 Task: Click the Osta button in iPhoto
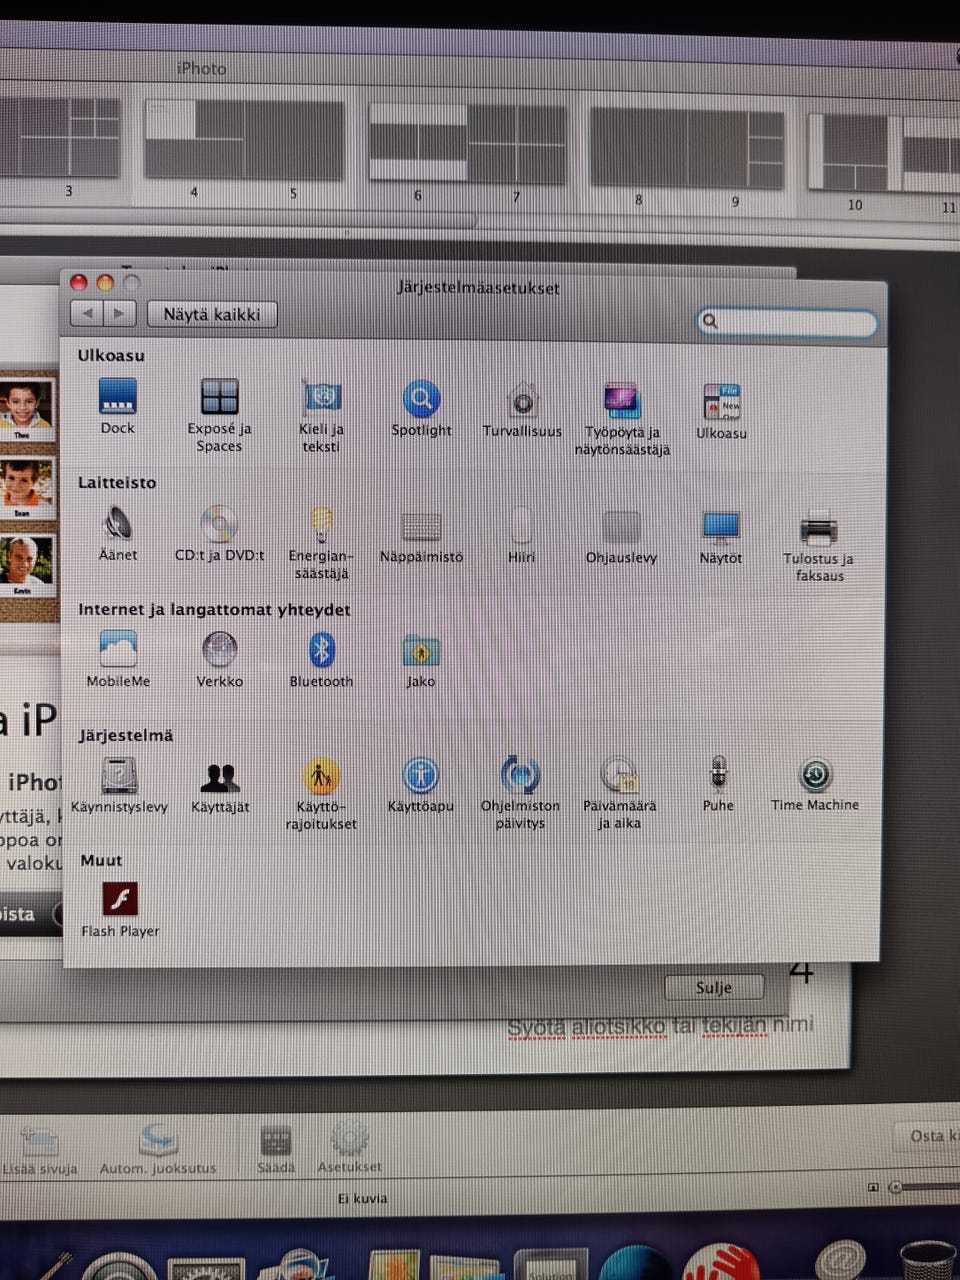[928, 1136]
